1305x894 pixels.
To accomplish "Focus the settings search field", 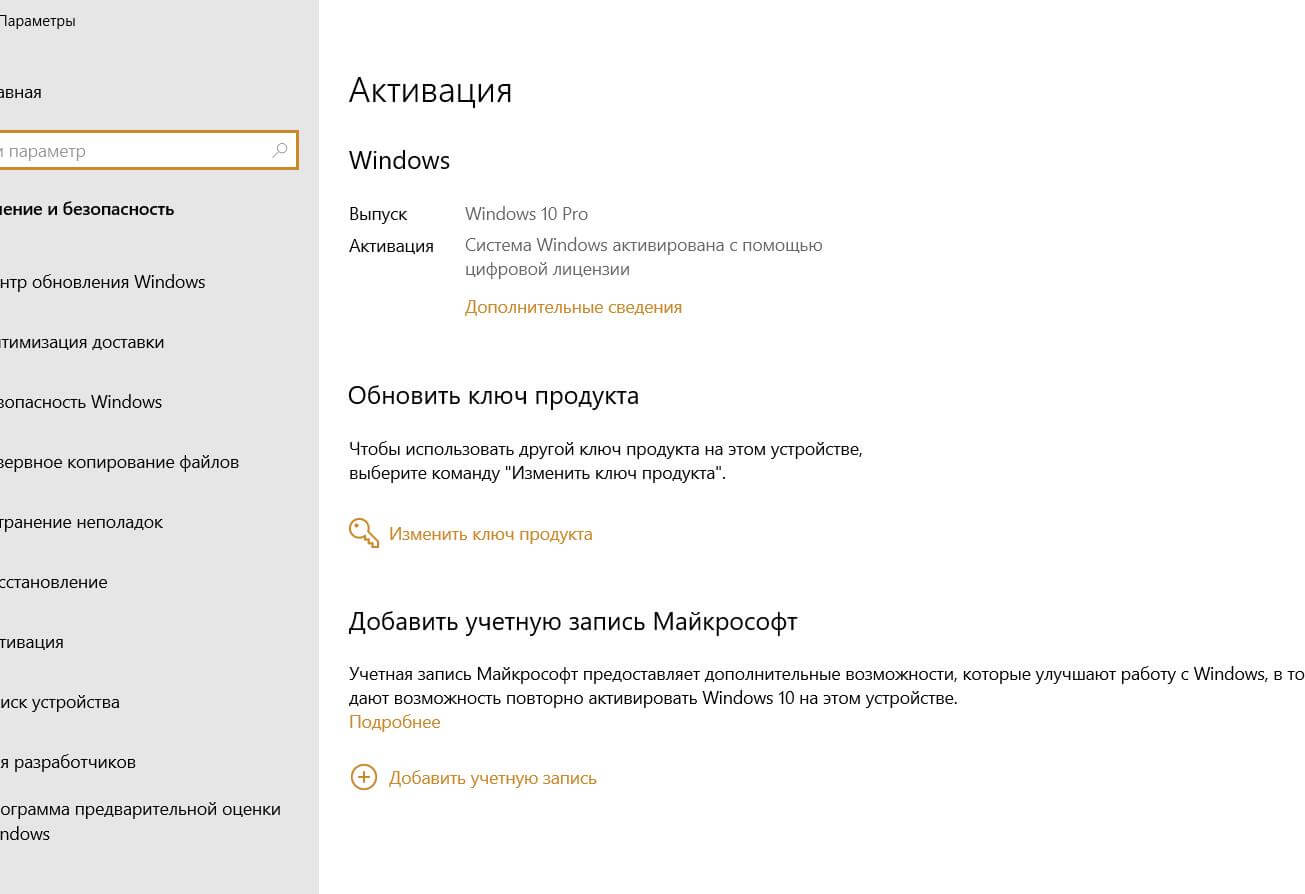I will [x=148, y=151].
